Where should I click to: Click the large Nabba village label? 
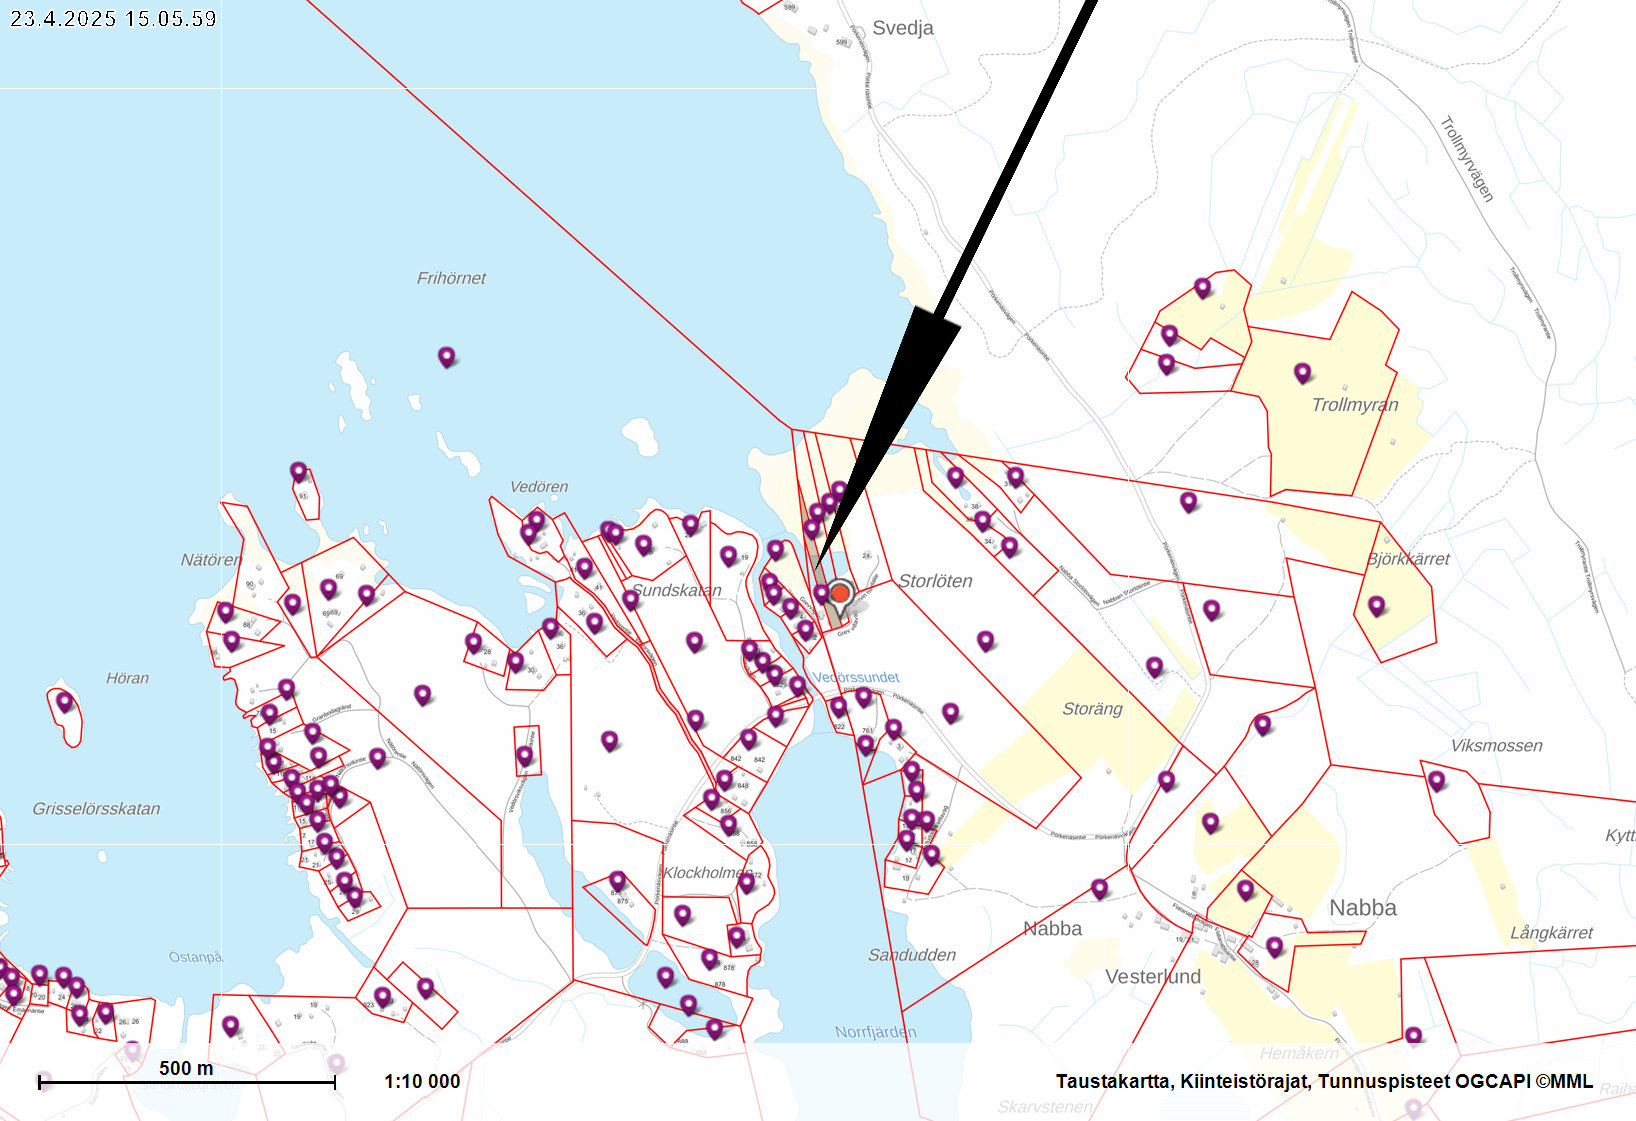(1362, 908)
